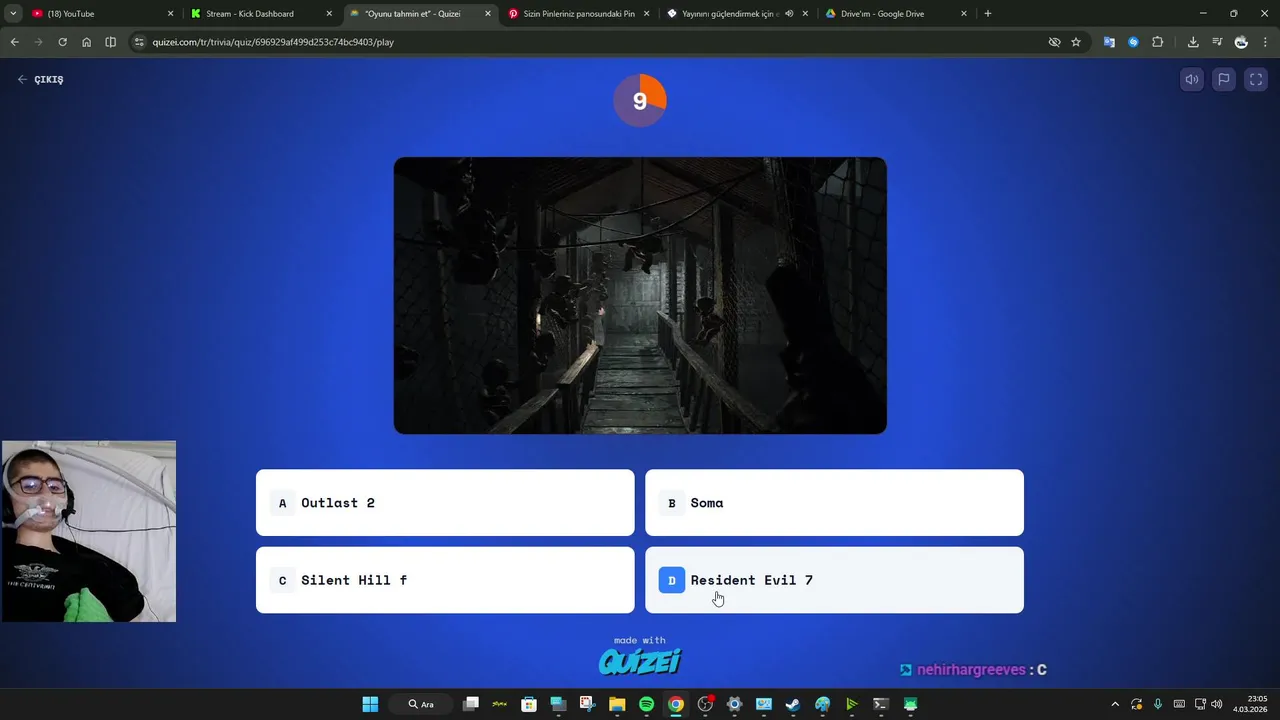Open a new browser tab
Image resolution: width=1280 pixels, height=720 pixels.
point(988,14)
